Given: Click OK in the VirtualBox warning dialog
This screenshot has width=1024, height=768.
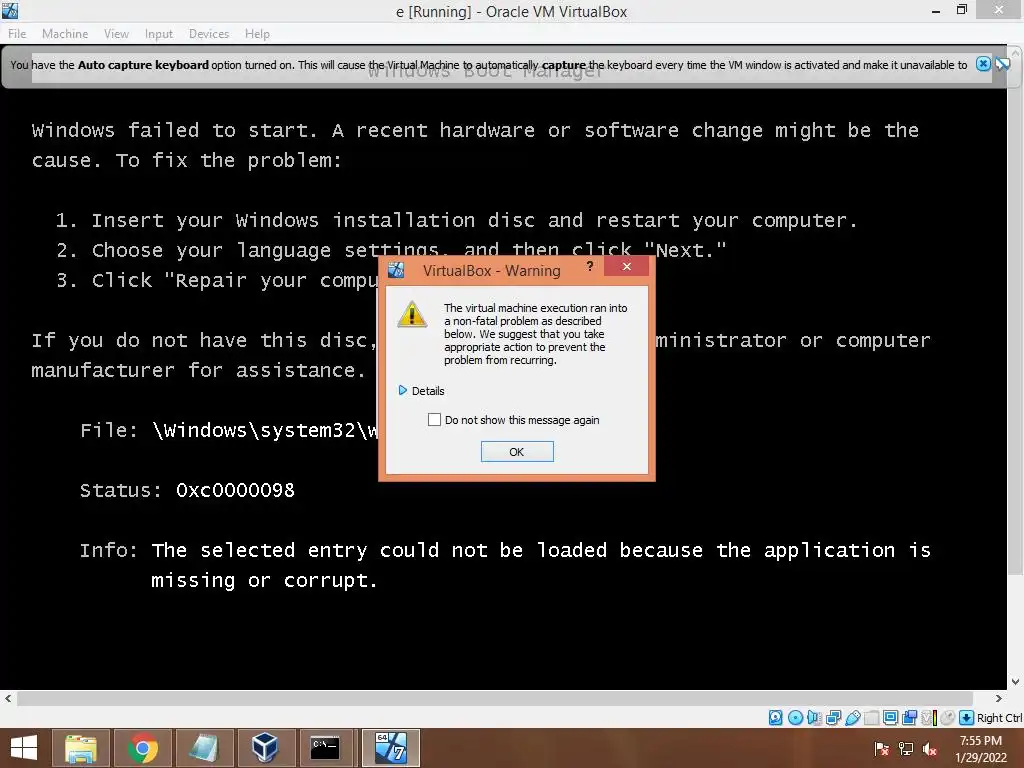Looking at the screenshot, I should click(x=517, y=451).
